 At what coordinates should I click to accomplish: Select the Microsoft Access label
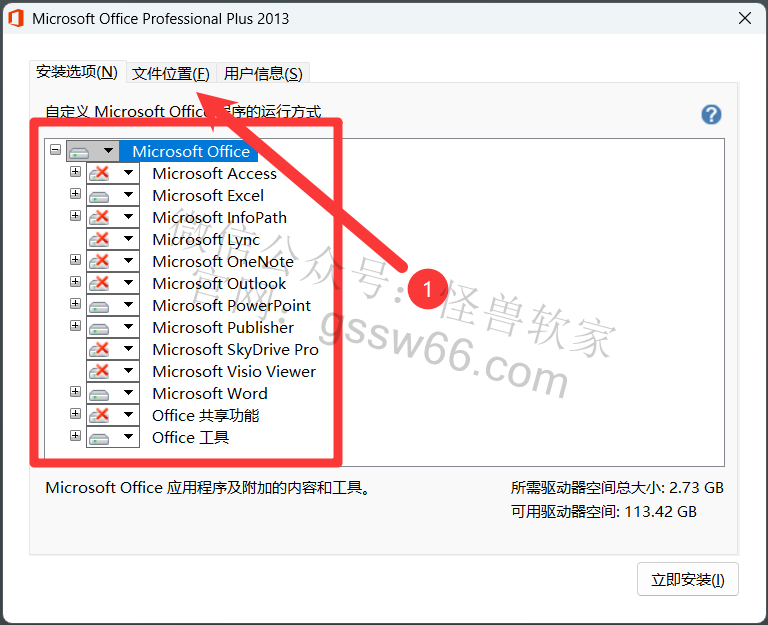[215, 173]
